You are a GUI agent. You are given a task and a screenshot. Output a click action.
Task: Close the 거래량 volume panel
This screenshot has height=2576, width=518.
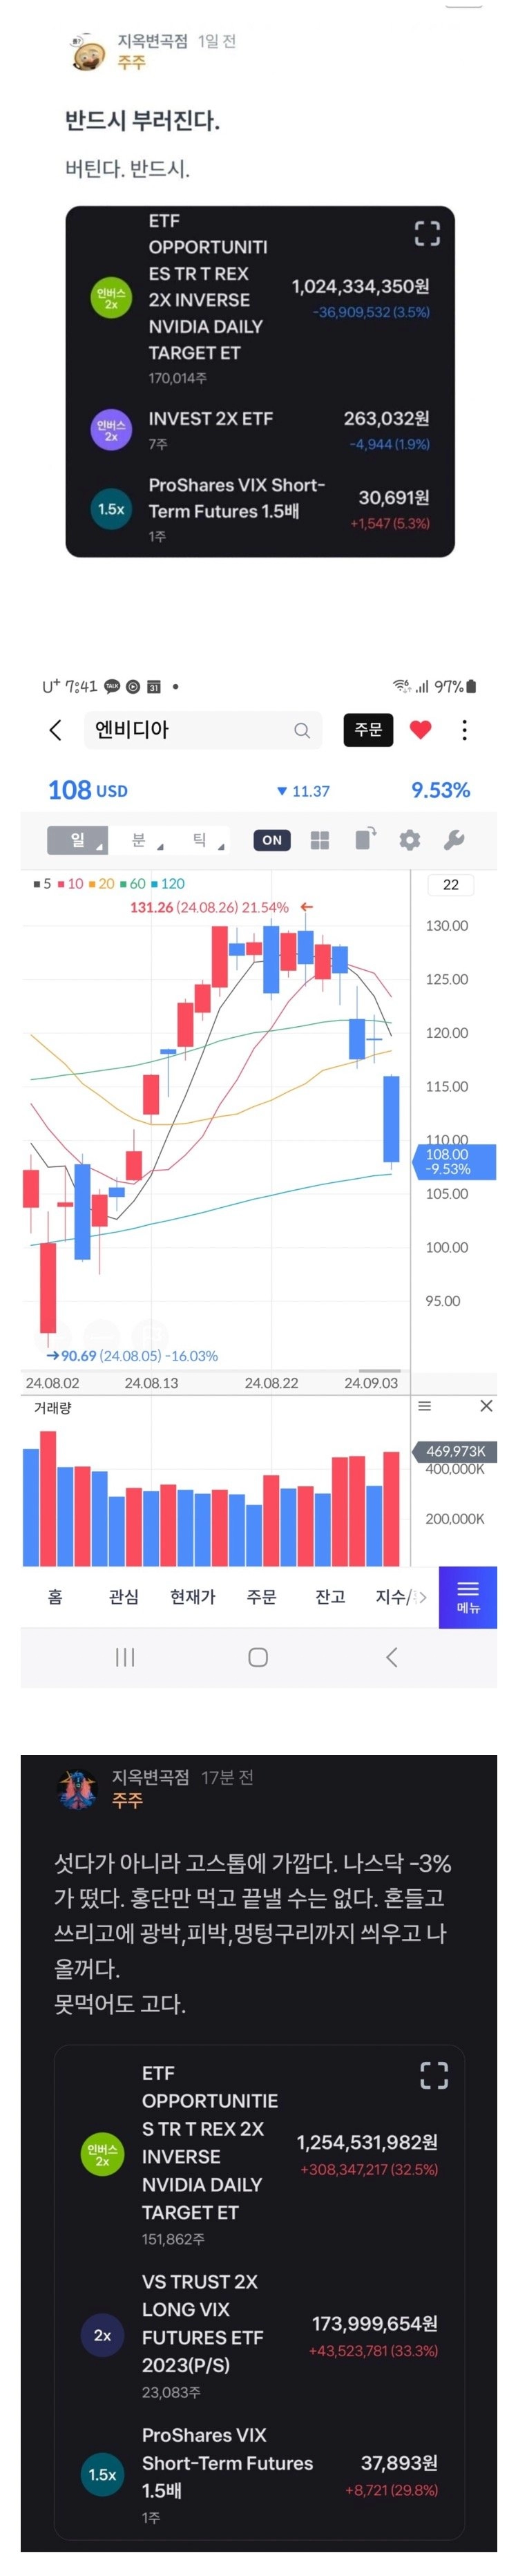pyautogui.click(x=486, y=1406)
